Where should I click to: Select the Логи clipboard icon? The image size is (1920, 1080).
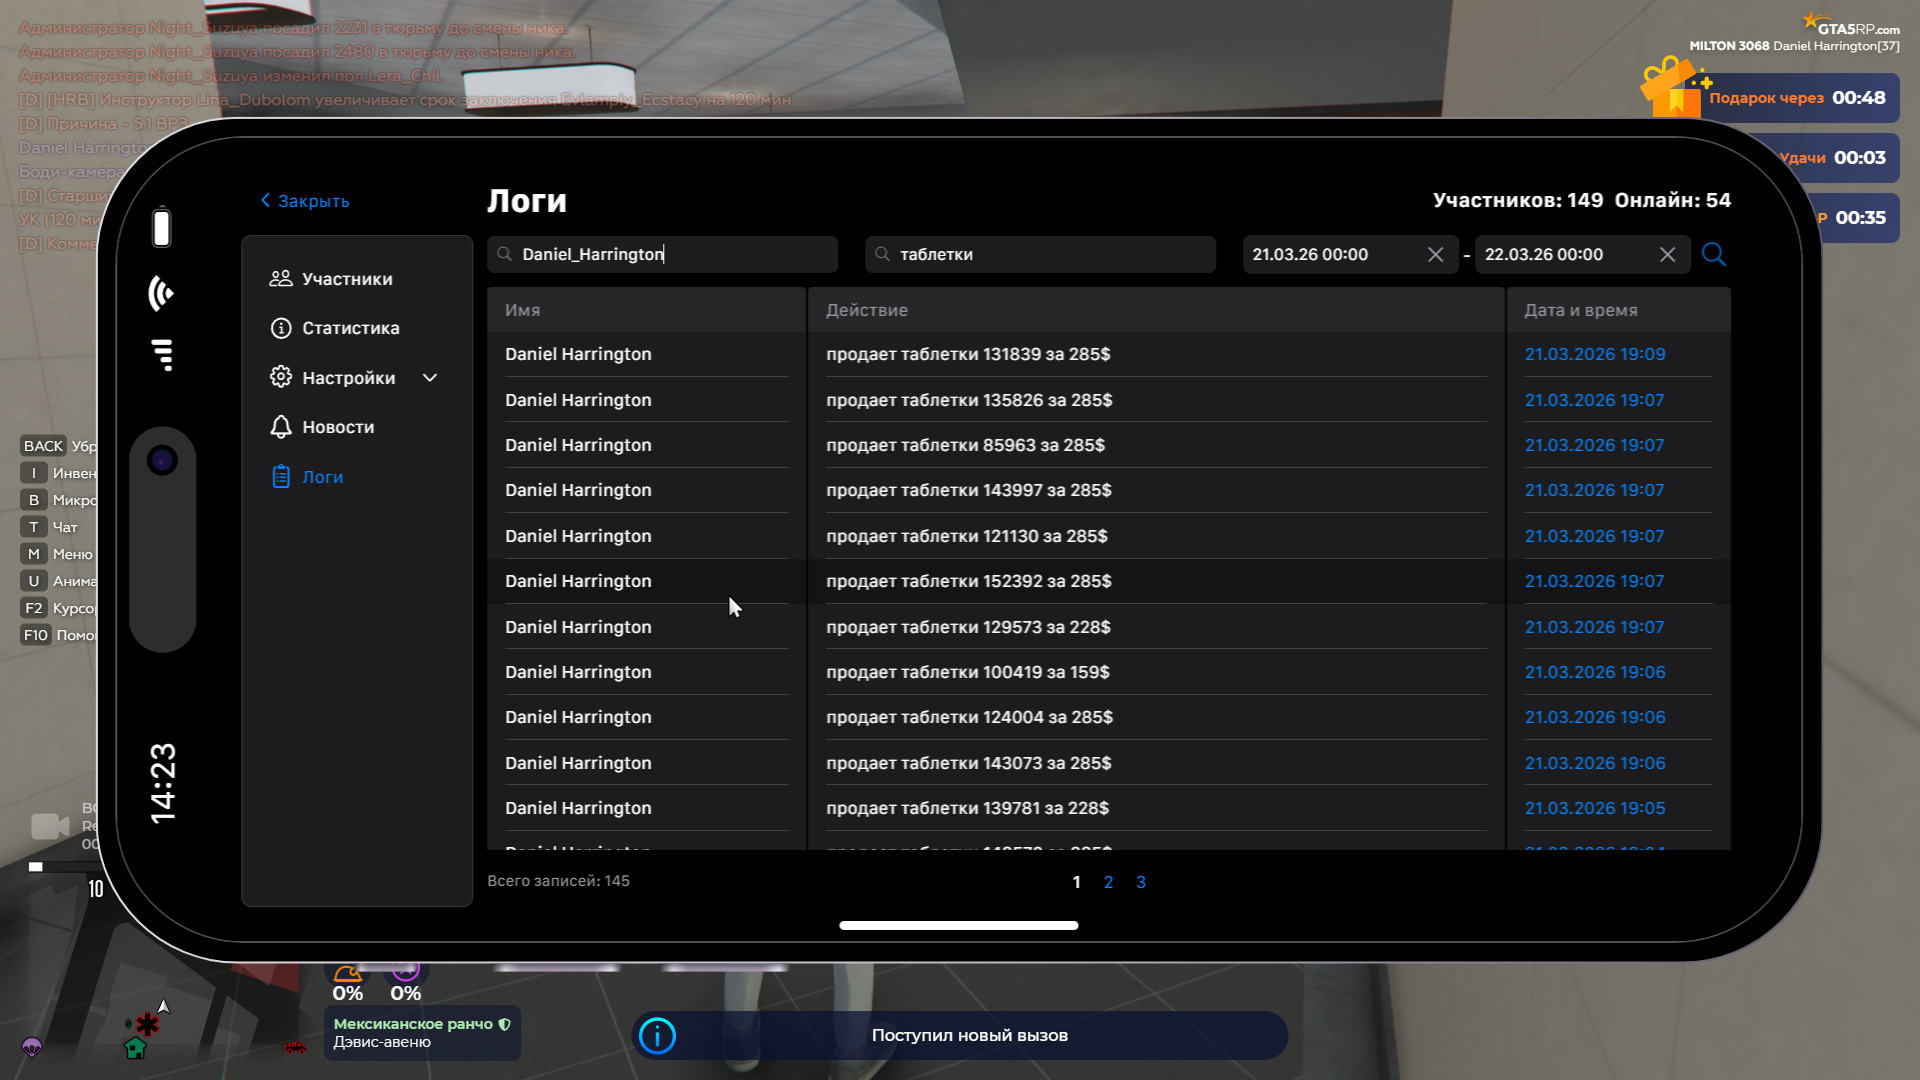(281, 477)
